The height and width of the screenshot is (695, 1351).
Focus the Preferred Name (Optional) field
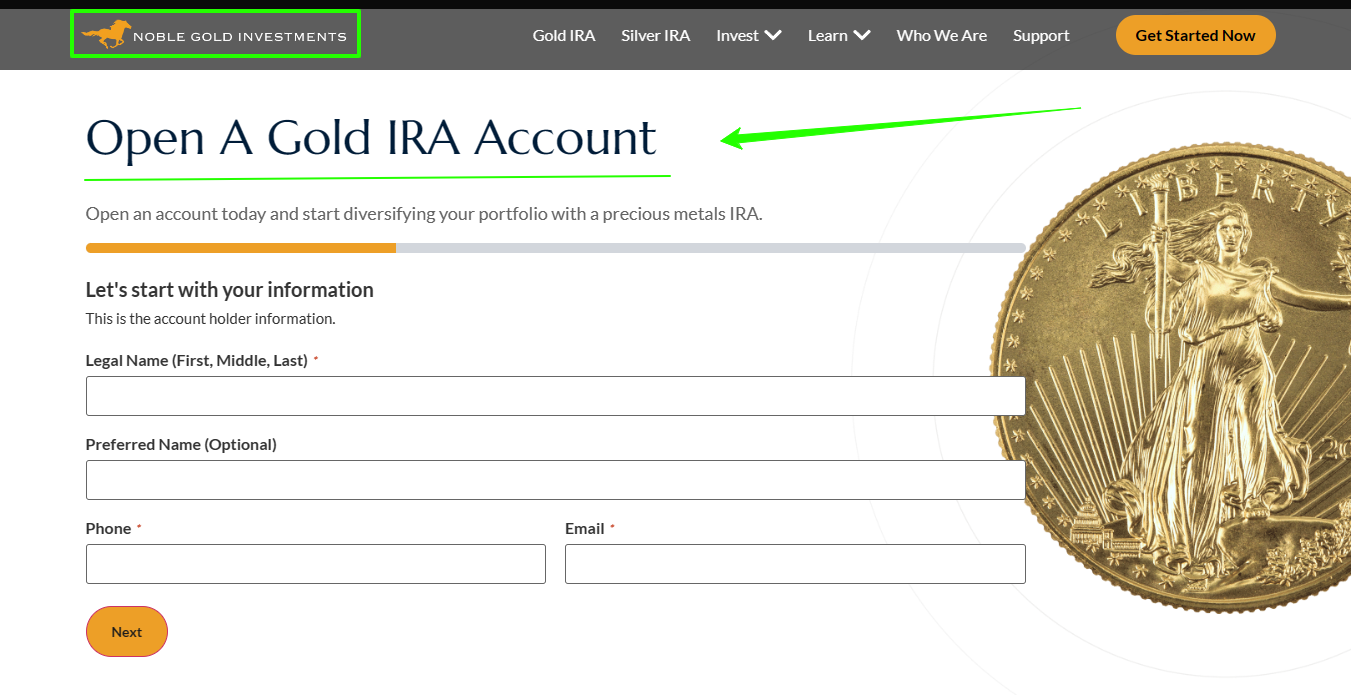(x=556, y=480)
